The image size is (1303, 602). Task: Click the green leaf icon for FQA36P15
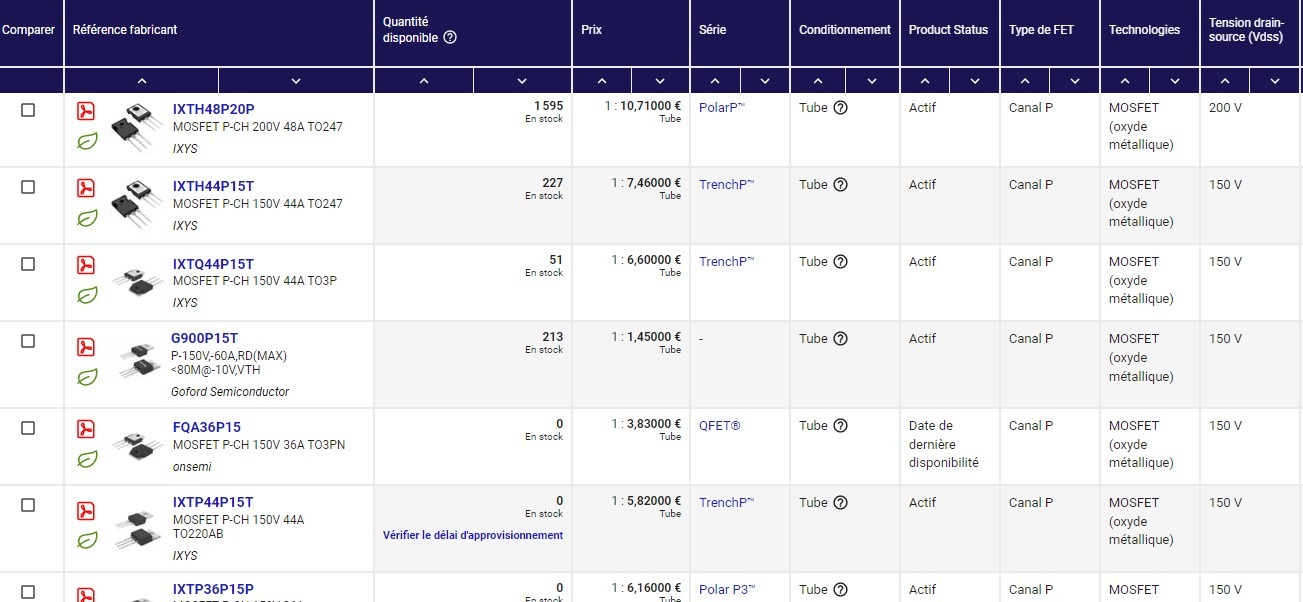tap(88, 459)
